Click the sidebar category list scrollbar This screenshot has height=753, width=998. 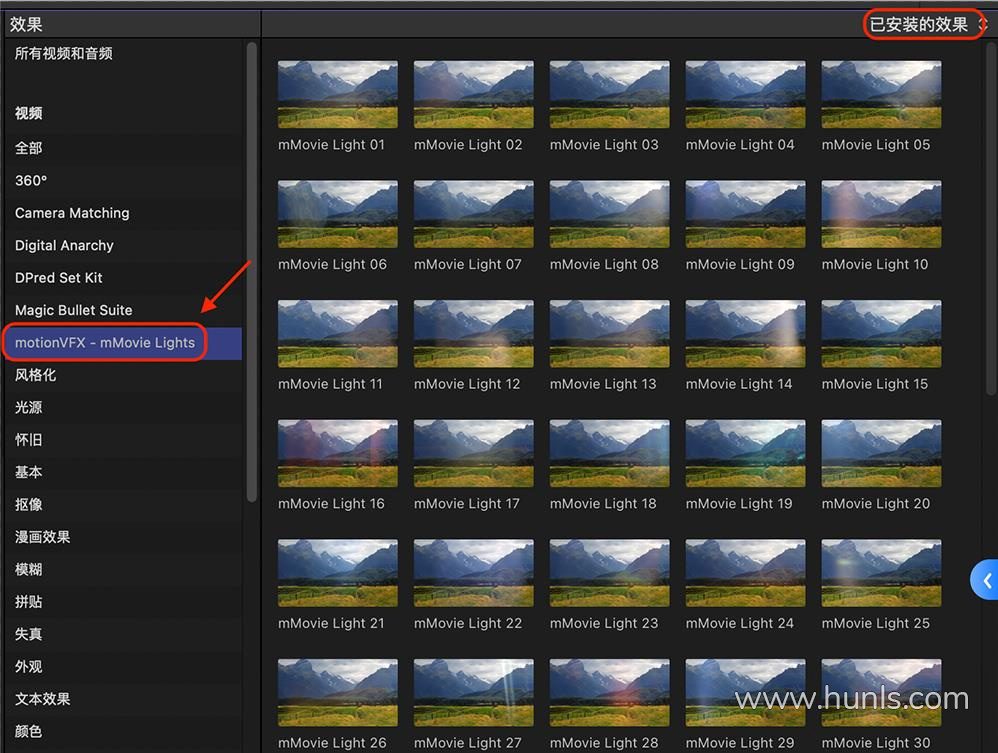[x=251, y=272]
